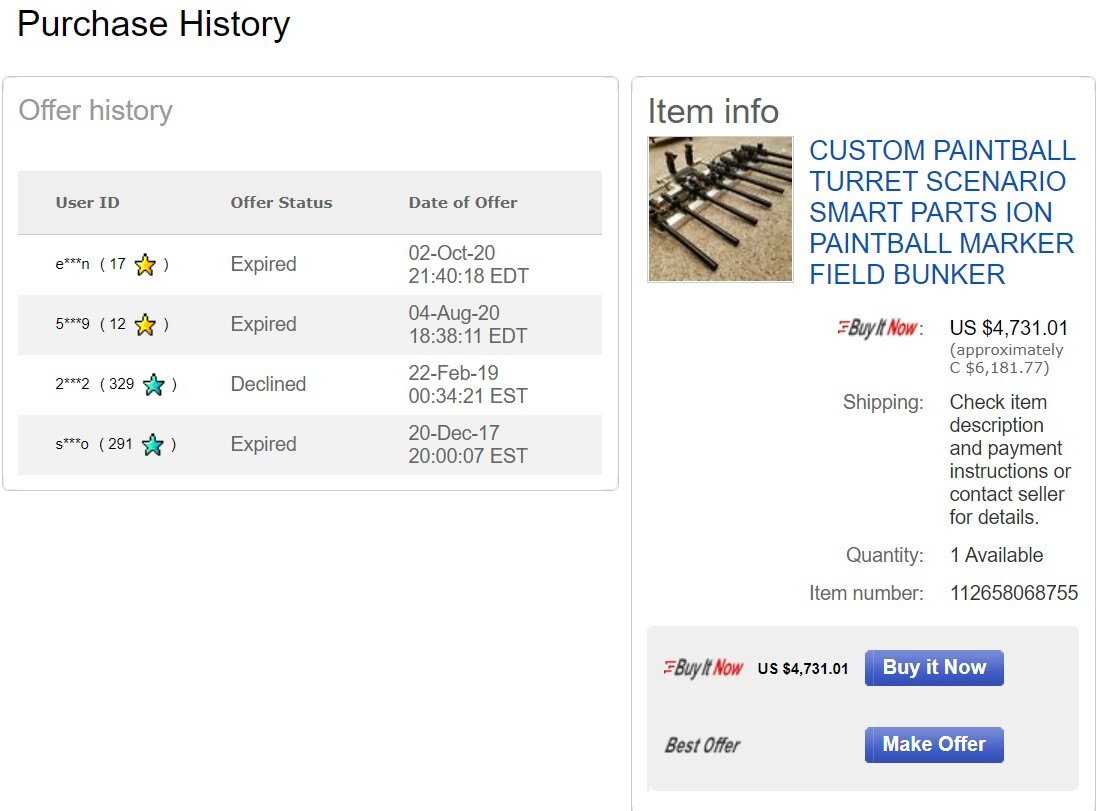Click the teal star next to 2***2
This screenshot has width=1102, height=811.
(x=153, y=384)
